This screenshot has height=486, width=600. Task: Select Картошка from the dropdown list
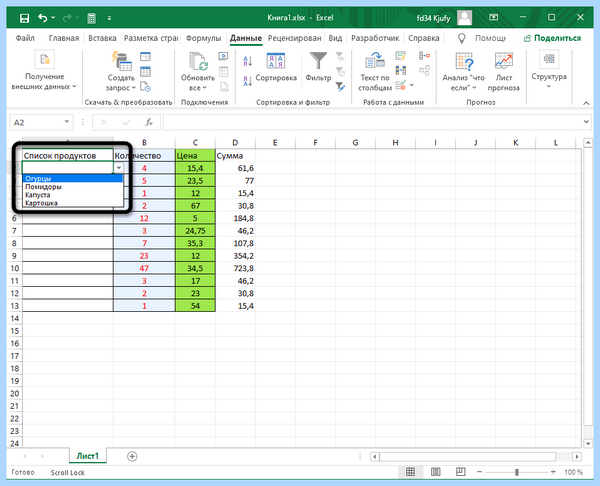pyautogui.click(x=73, y=203)
